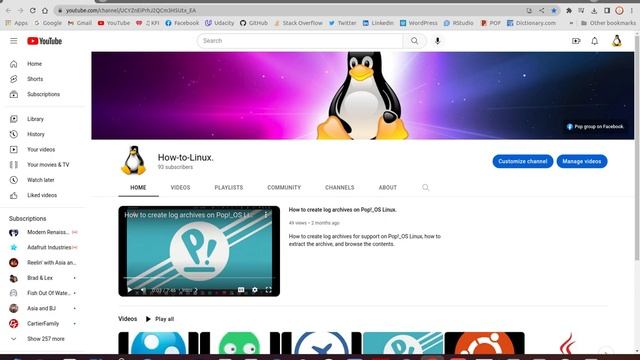Image resolution: width=640 pixels, height=360 pixels.
Task: Open Your videos in sidebar
Action: pyautogui.click(x=43, y=149)
